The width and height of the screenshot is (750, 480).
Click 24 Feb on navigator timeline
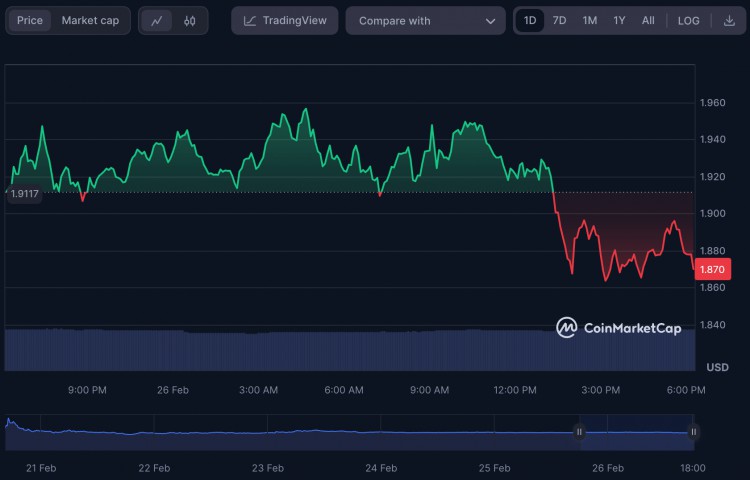[381, 468]
